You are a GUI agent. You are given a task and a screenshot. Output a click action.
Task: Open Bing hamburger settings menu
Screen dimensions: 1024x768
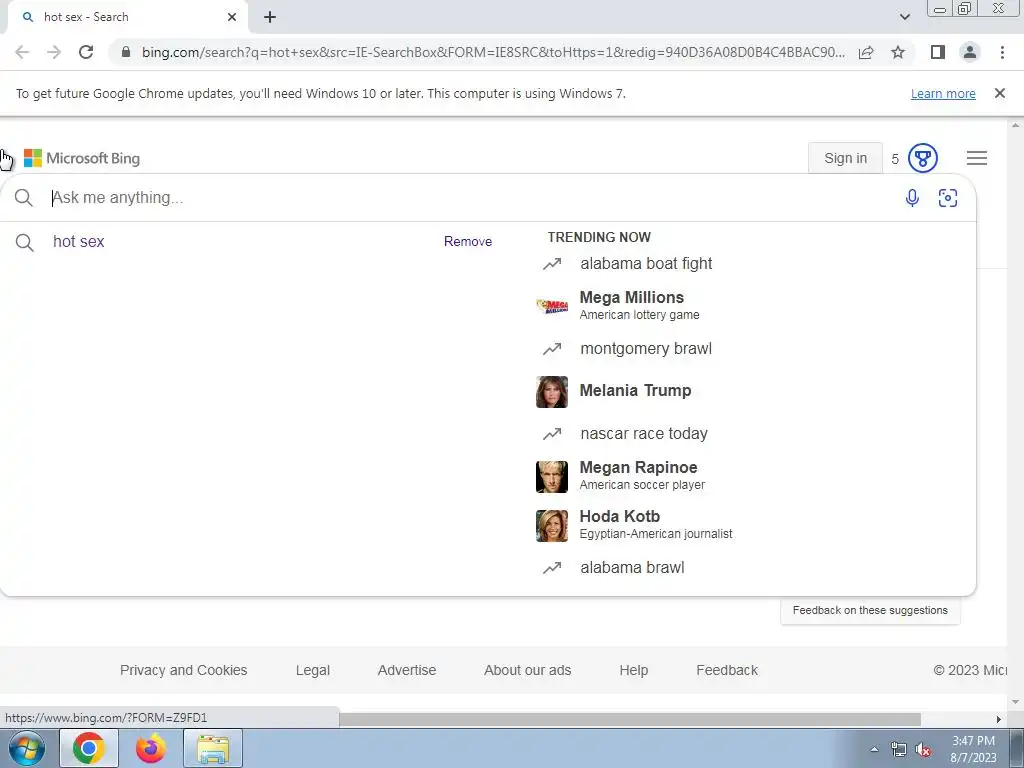coord(976,158)
